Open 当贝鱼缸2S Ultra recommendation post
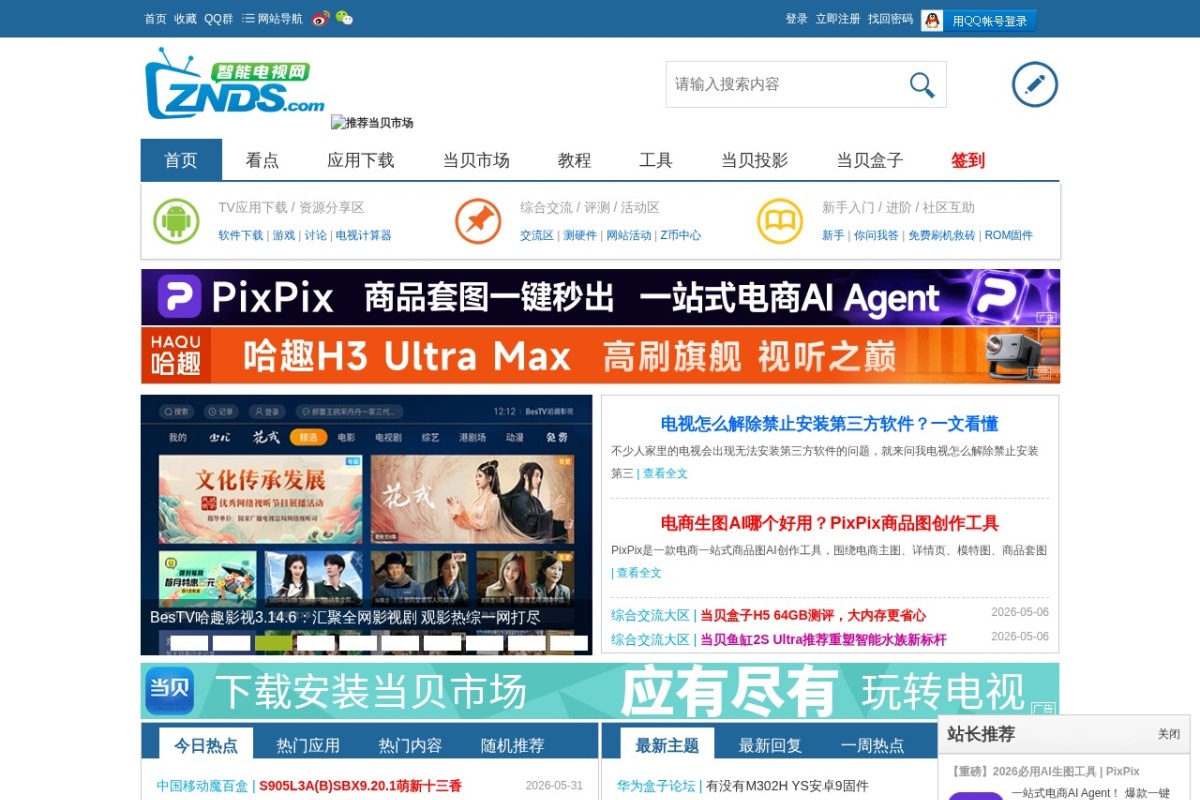The height and width of the screenshot is (800, 1200). (823, 640)
